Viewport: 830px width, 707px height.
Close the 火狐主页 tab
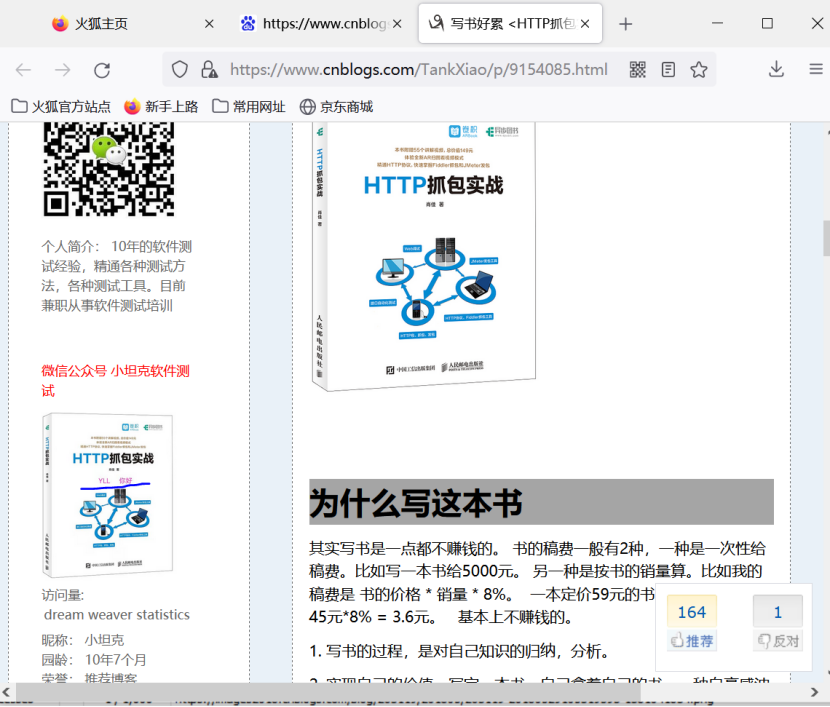209,24
